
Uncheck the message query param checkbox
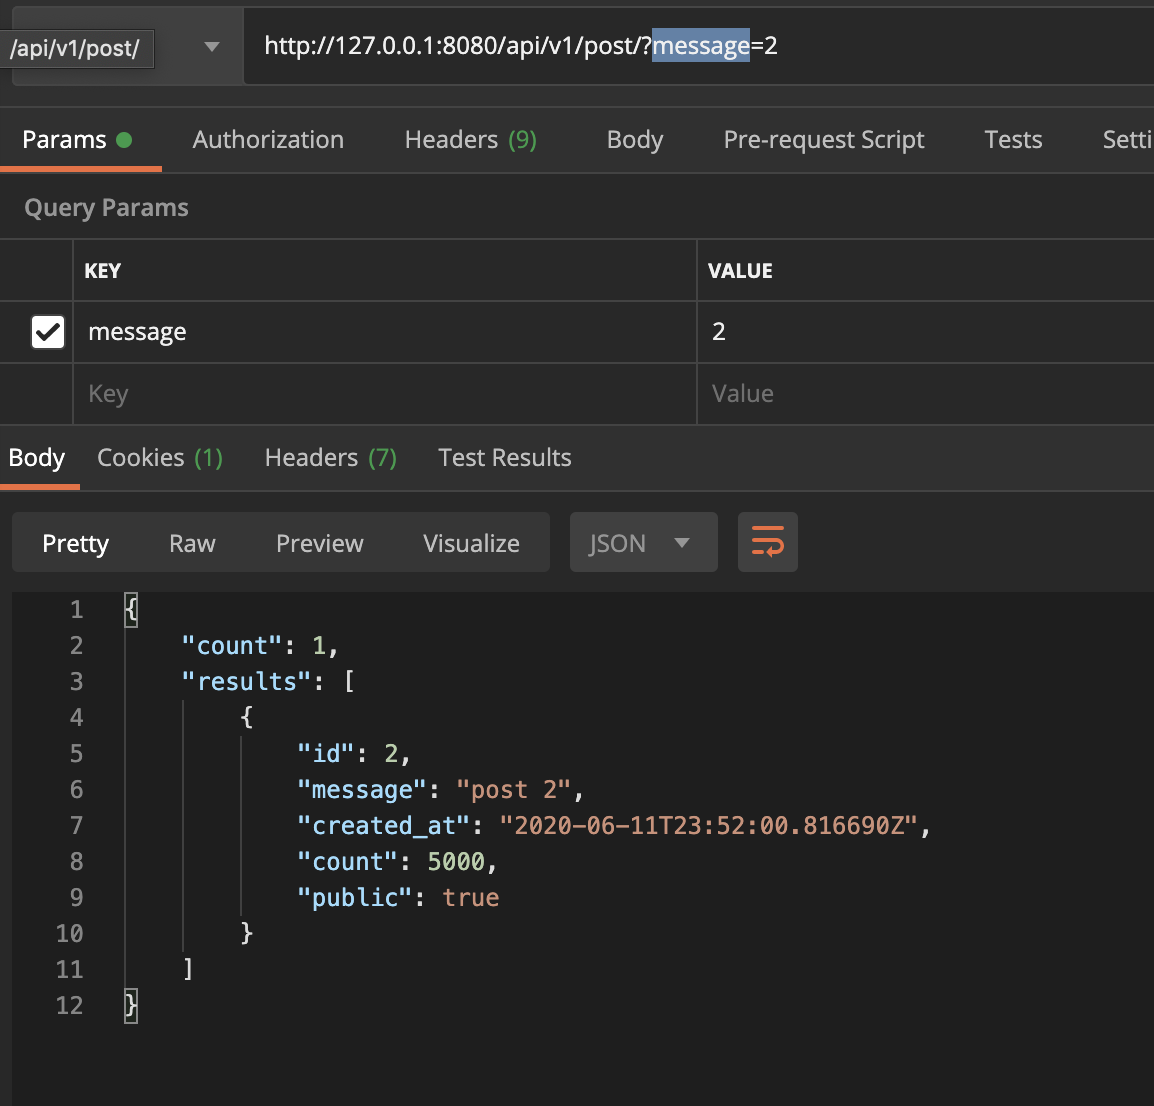click(x=48, y=332)
